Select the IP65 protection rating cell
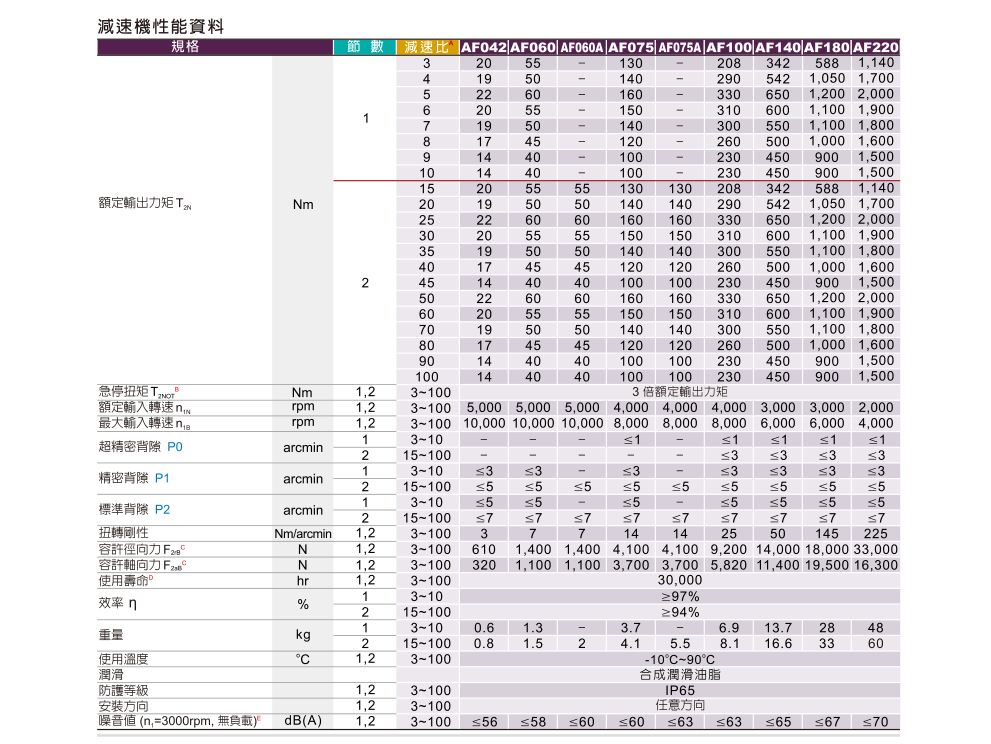 coord(679,690)
